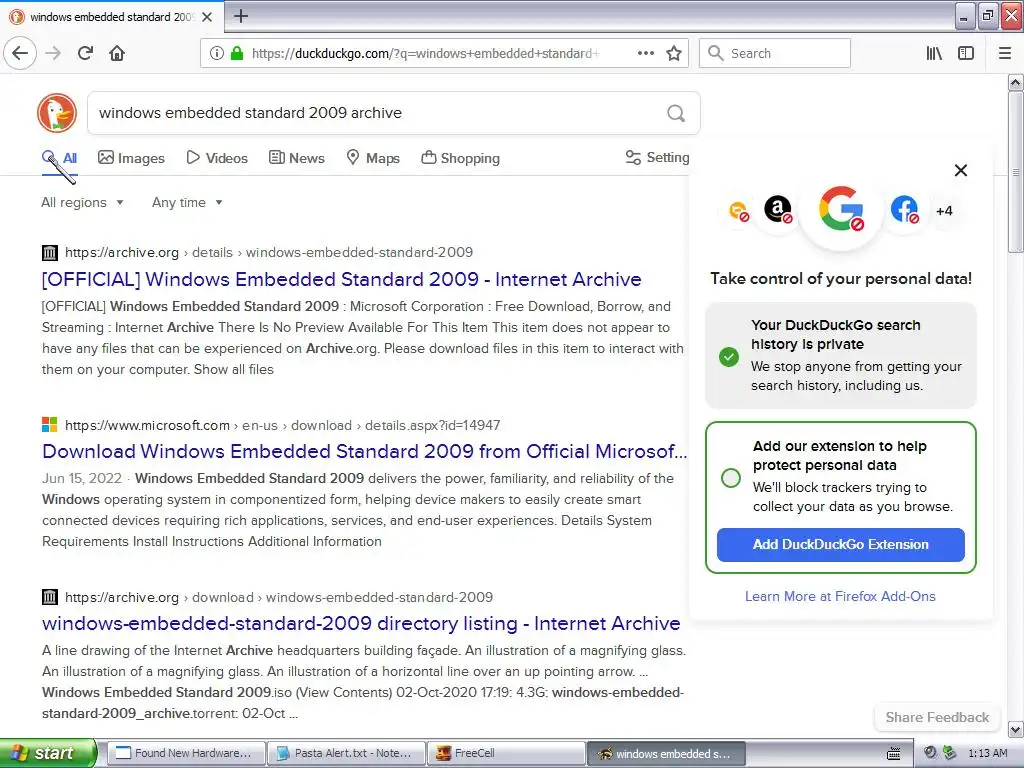Image resolution: width=1024 pixels, height=768 pixels.
Task: Switch to News results
Action: click(296, 158)
